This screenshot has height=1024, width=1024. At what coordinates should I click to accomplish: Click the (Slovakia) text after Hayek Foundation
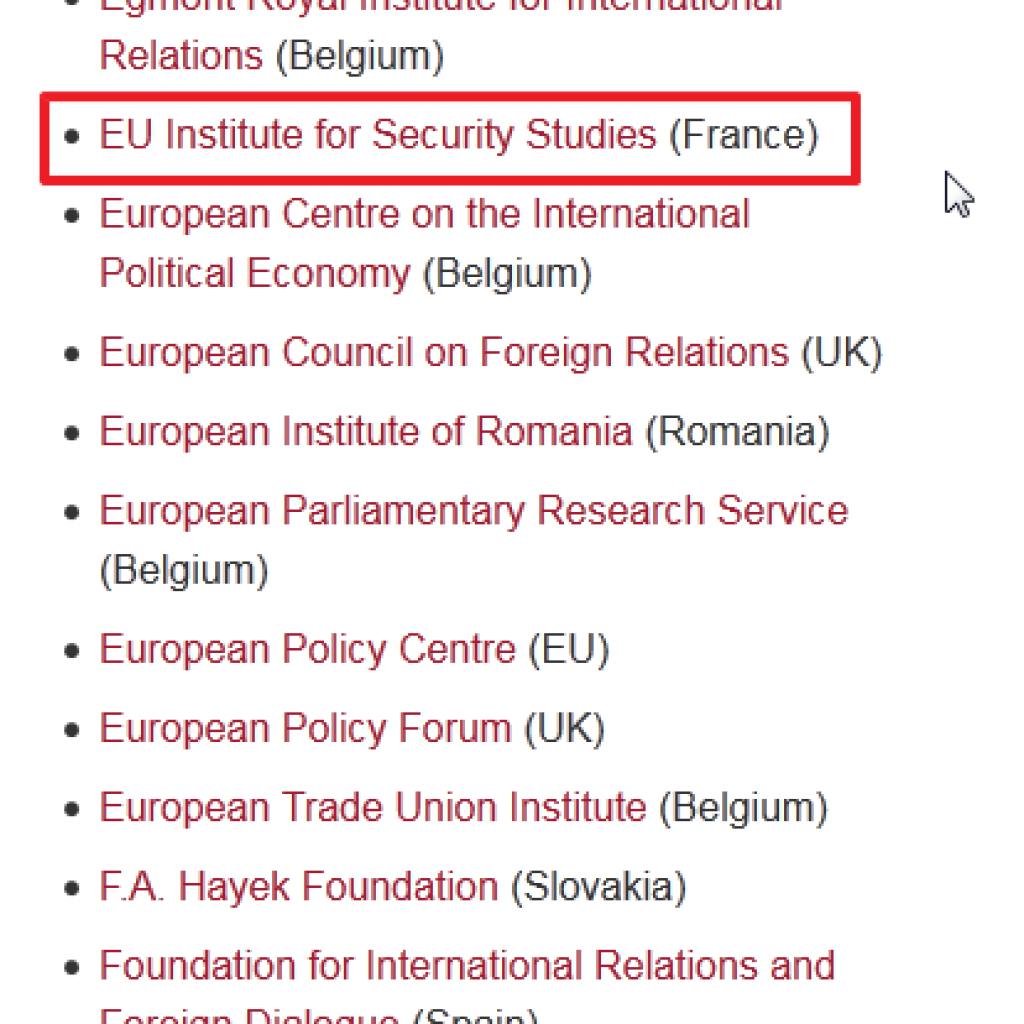[599, 887]
